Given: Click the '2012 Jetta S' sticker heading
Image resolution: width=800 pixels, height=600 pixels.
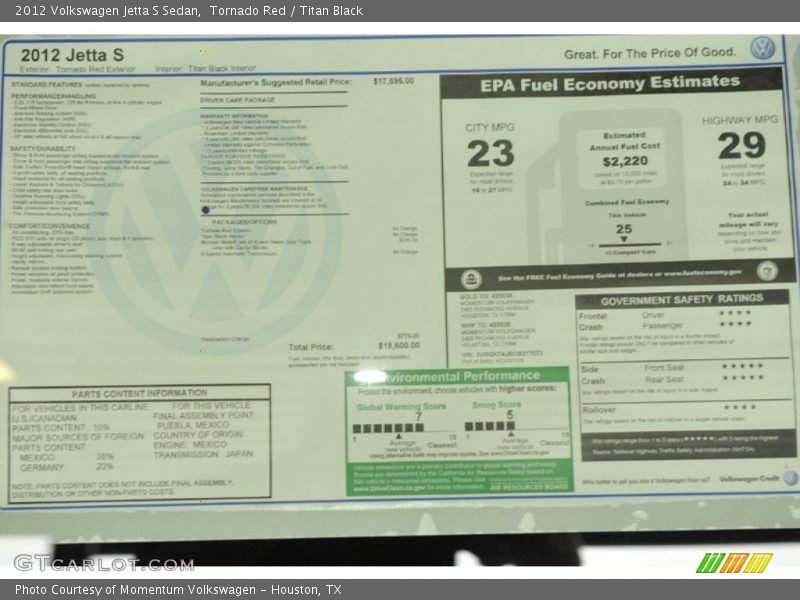Looking at the screenshot, I should pos(72,55).
